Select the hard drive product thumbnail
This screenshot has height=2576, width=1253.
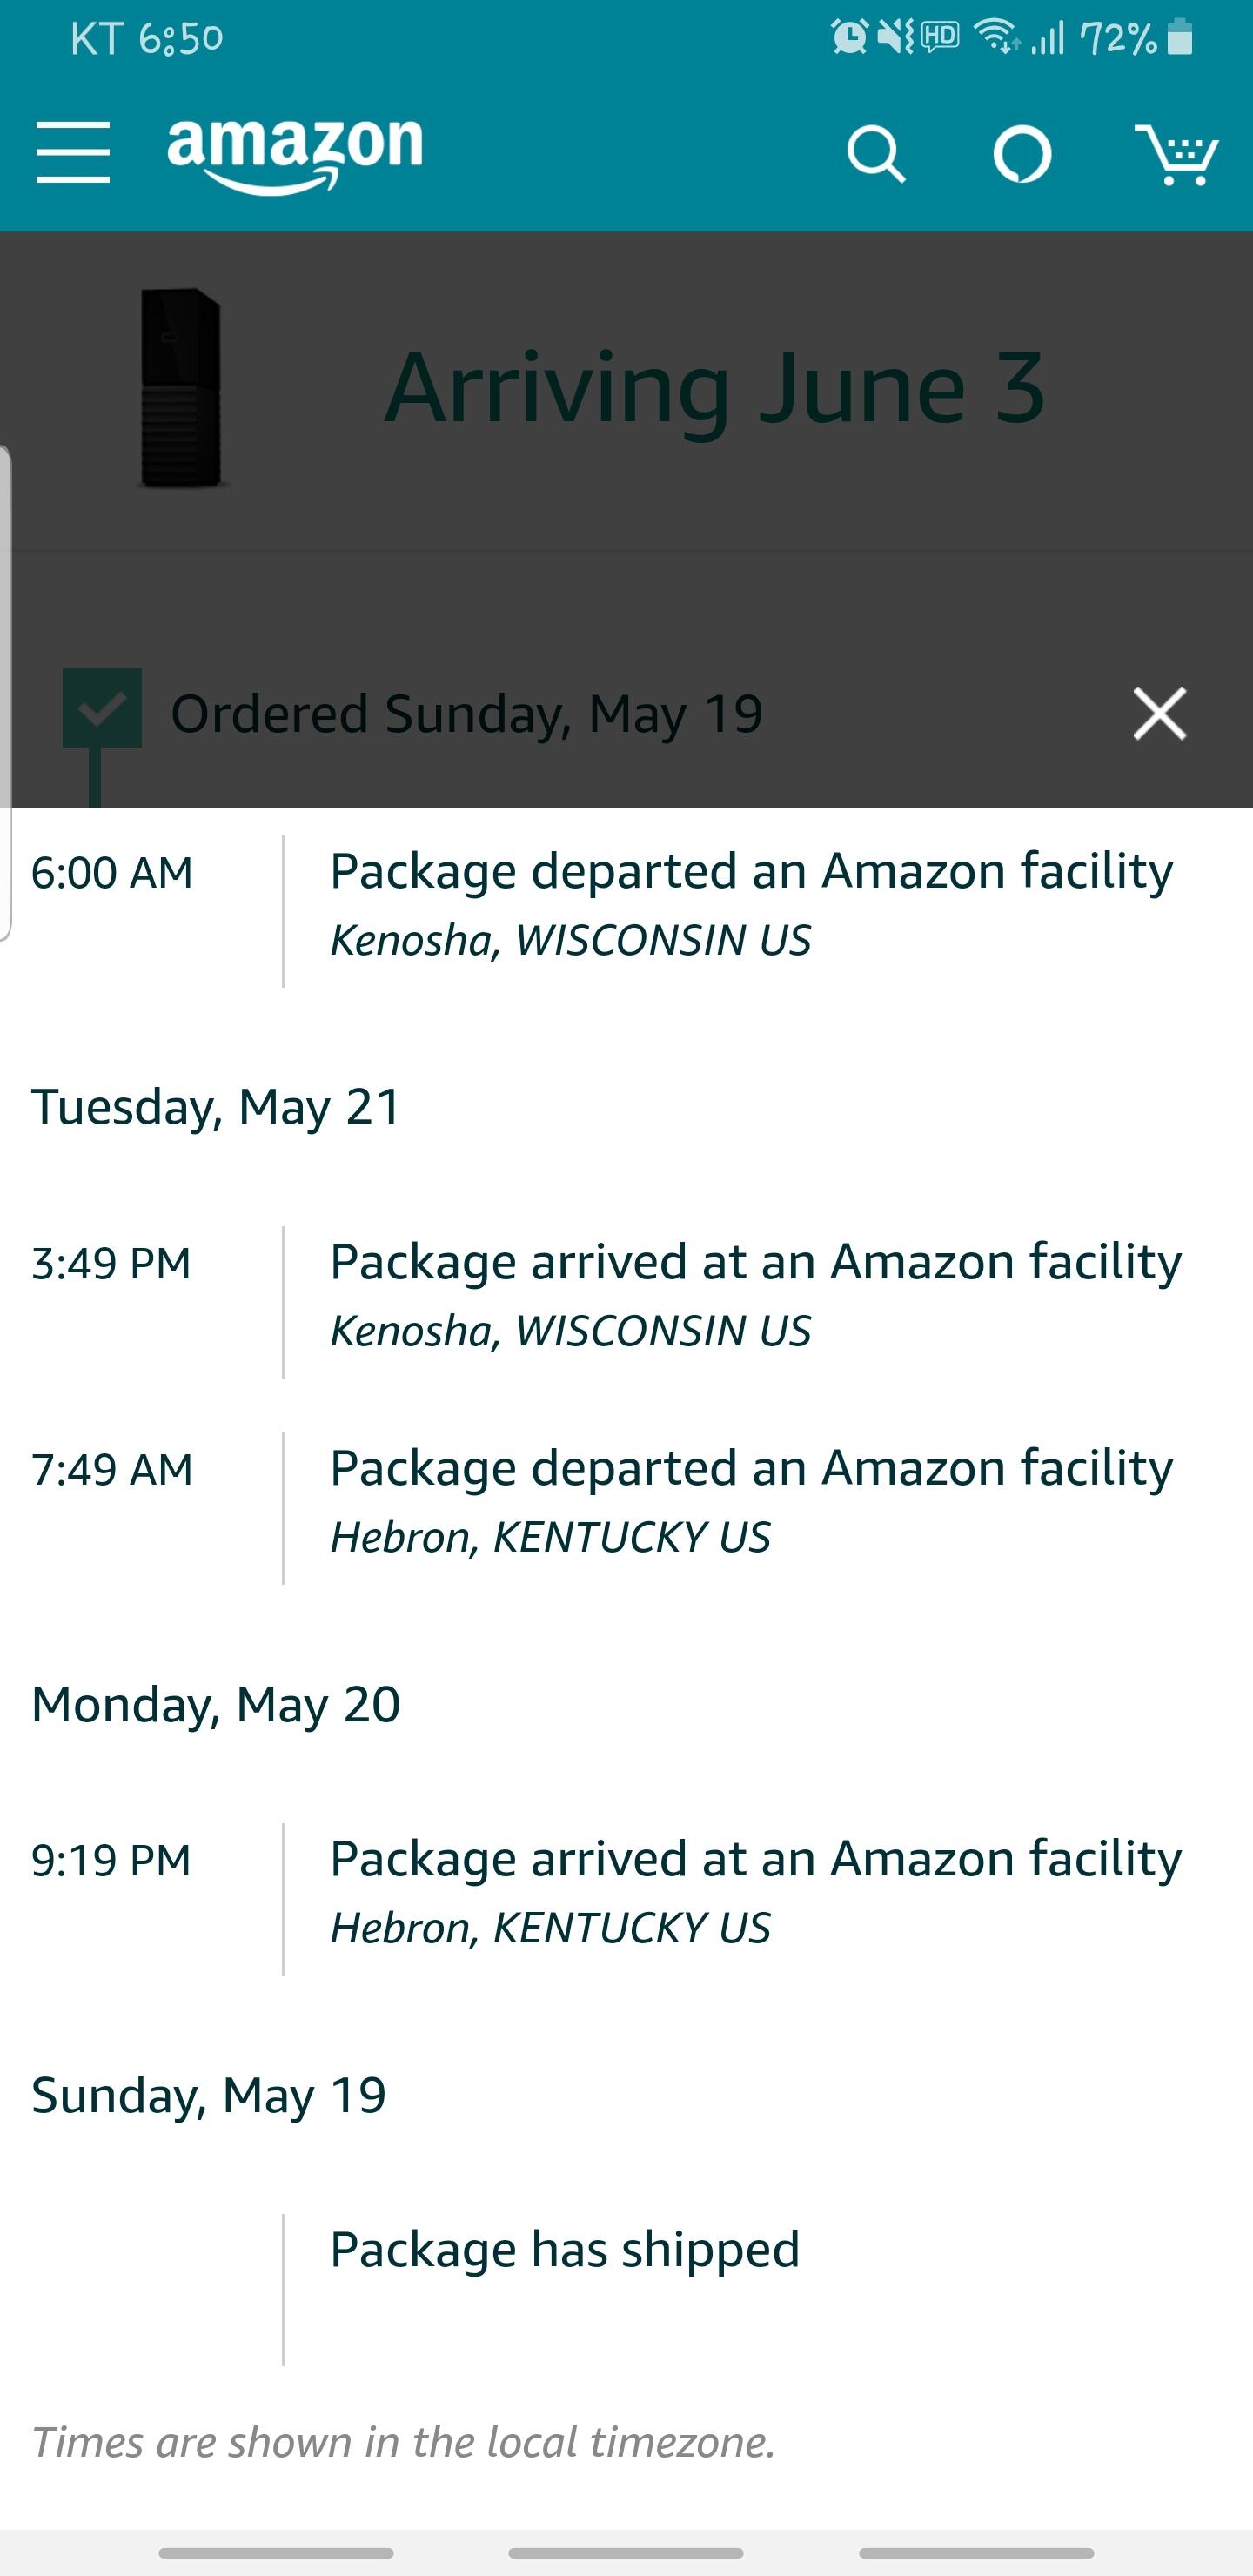[181, 388]
